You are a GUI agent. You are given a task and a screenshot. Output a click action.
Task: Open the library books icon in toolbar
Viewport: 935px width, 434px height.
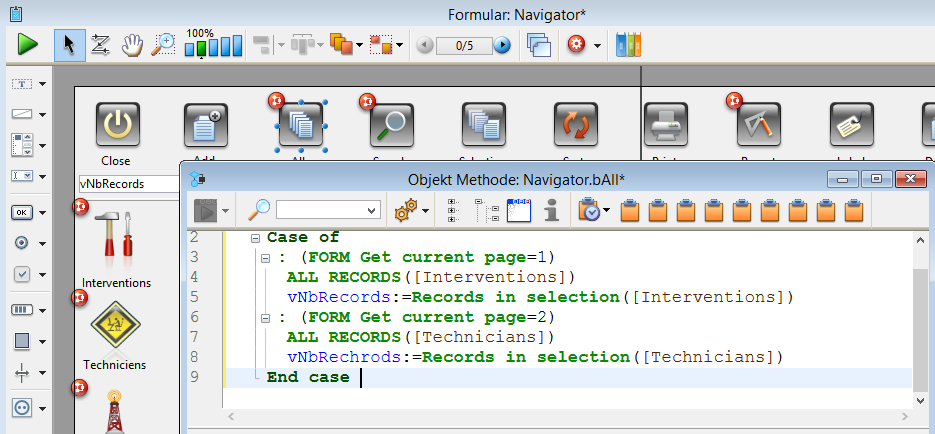pyautogui.click(x=627, y=44)
